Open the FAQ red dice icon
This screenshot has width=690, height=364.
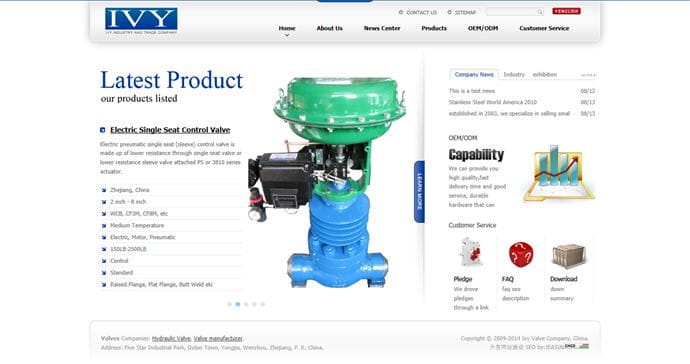pyautogui.click(x=521, y=254)
